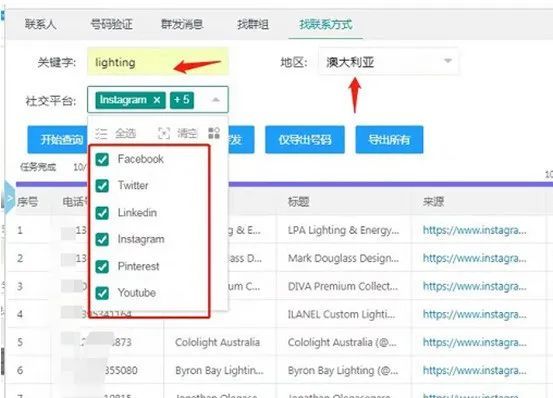This screenshot has width=553, height=398.
Task: Open Instagram link in row 2
Action: coord(474,258)
